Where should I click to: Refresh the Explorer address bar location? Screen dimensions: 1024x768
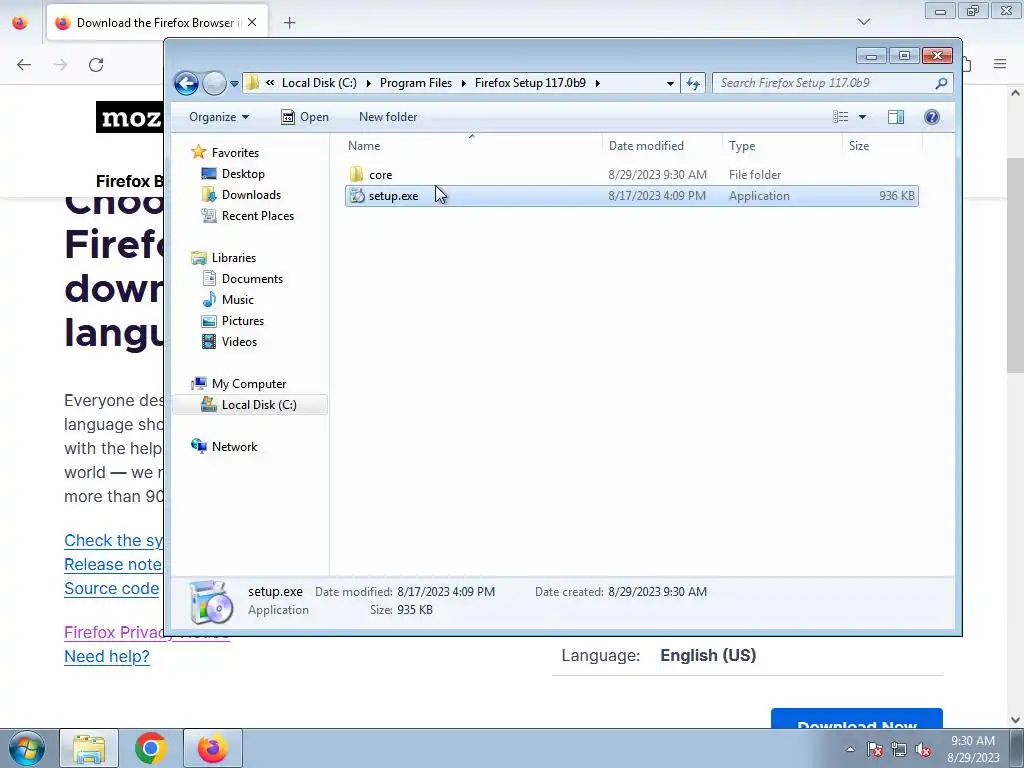[693, 84]
